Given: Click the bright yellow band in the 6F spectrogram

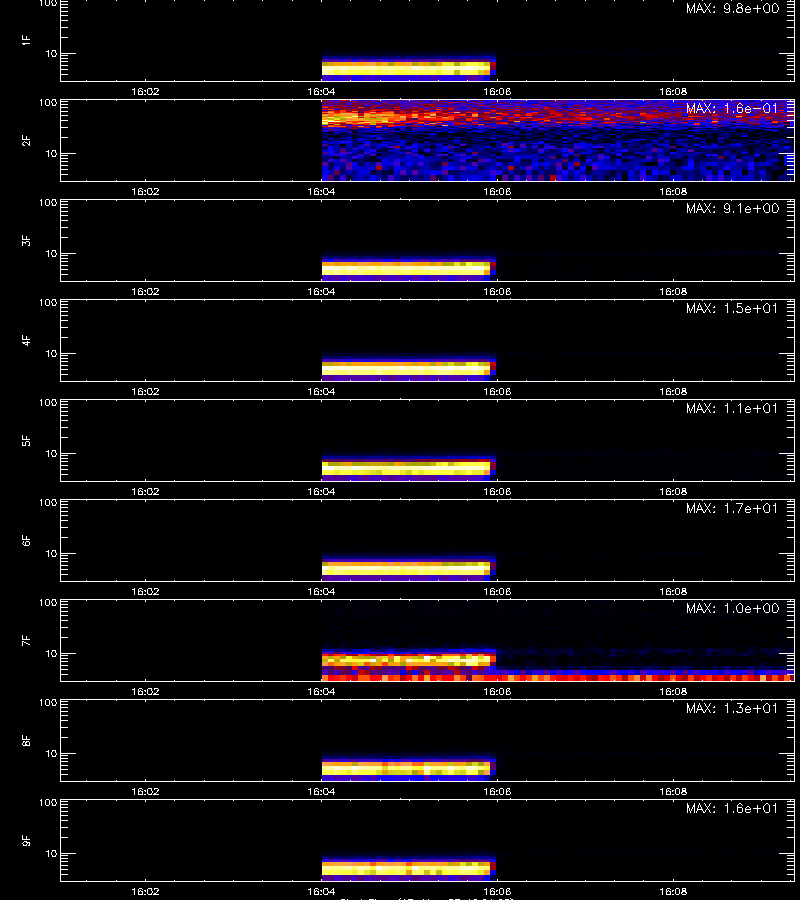Looking at the screenshot, I should point(406,568).
